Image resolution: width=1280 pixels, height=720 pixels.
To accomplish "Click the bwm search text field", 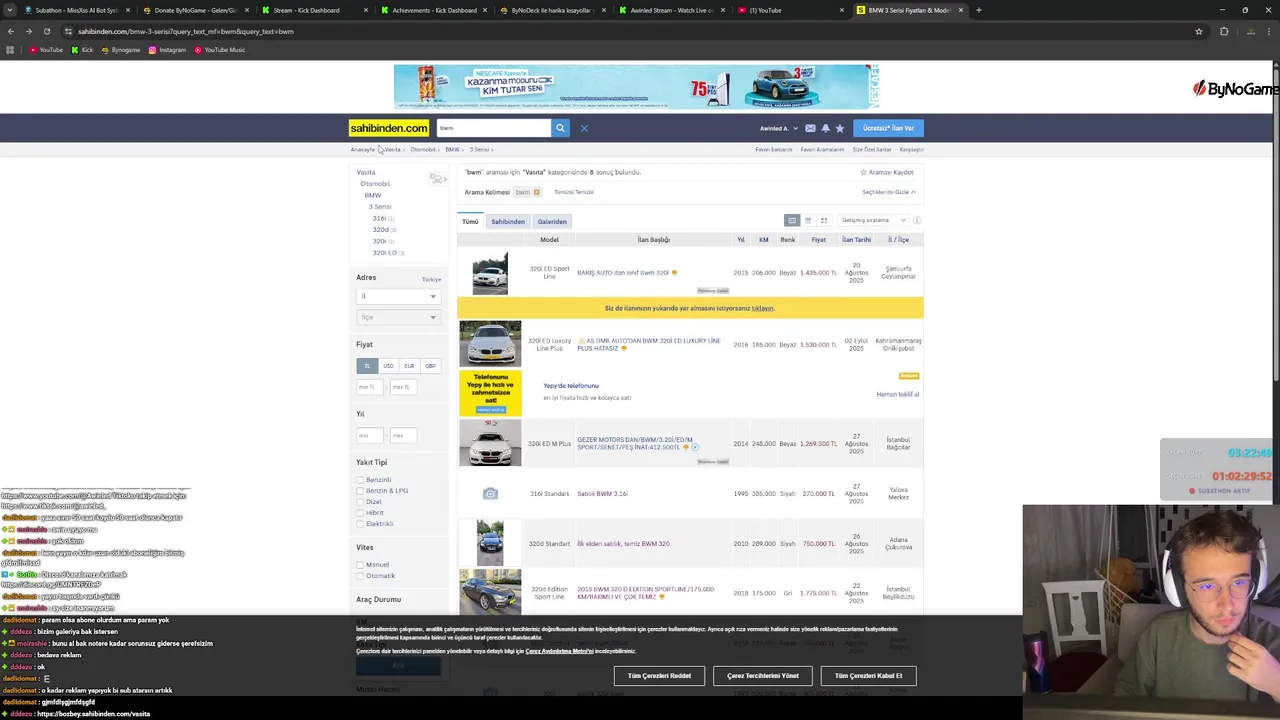I will (493, 128).
